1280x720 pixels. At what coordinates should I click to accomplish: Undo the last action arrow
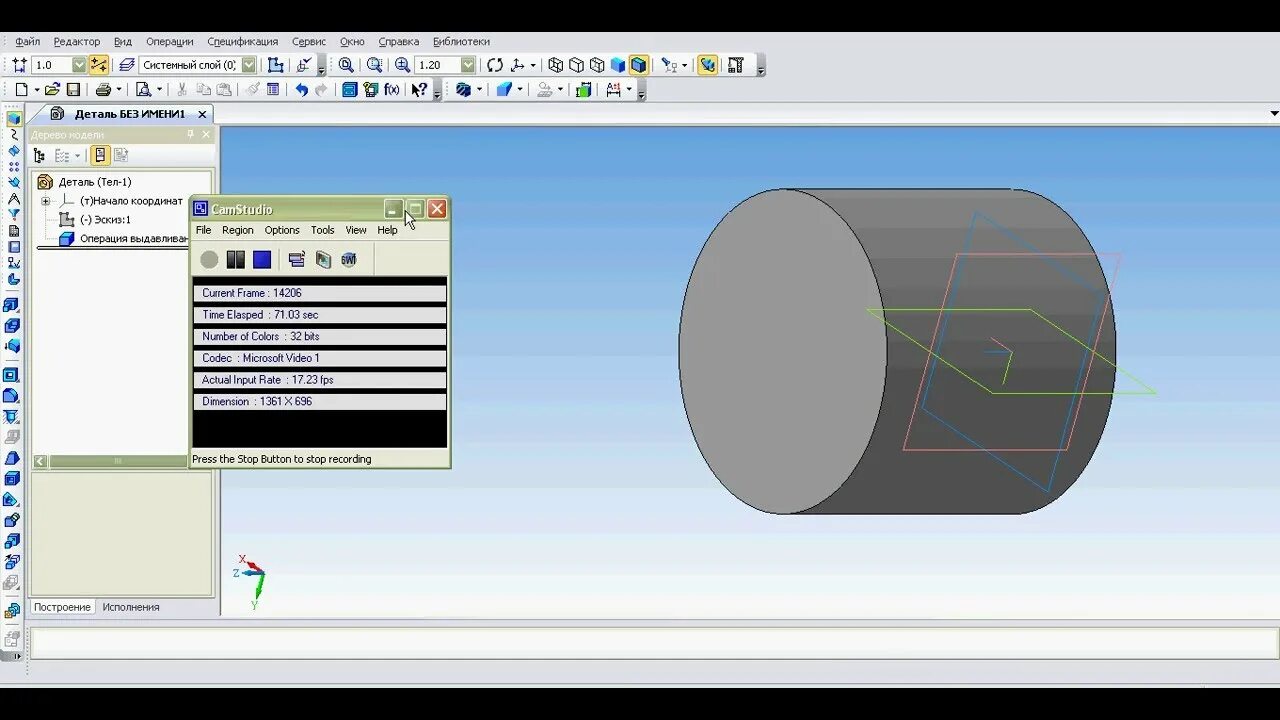point(301,90)
